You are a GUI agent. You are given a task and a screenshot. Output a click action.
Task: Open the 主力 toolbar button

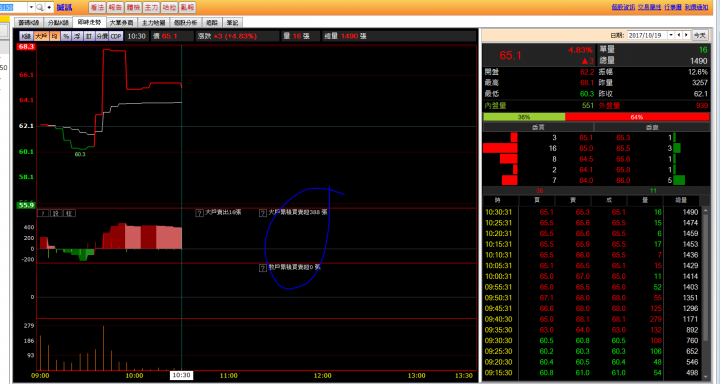[151, 7]
